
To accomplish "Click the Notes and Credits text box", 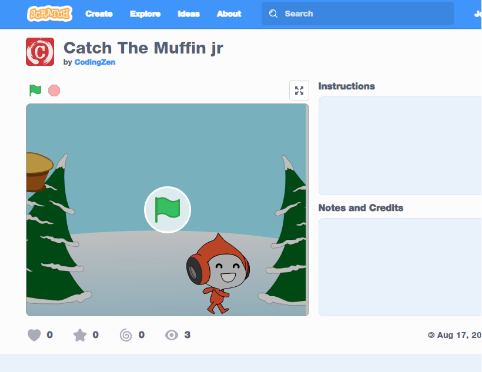I will click(400, 267).
